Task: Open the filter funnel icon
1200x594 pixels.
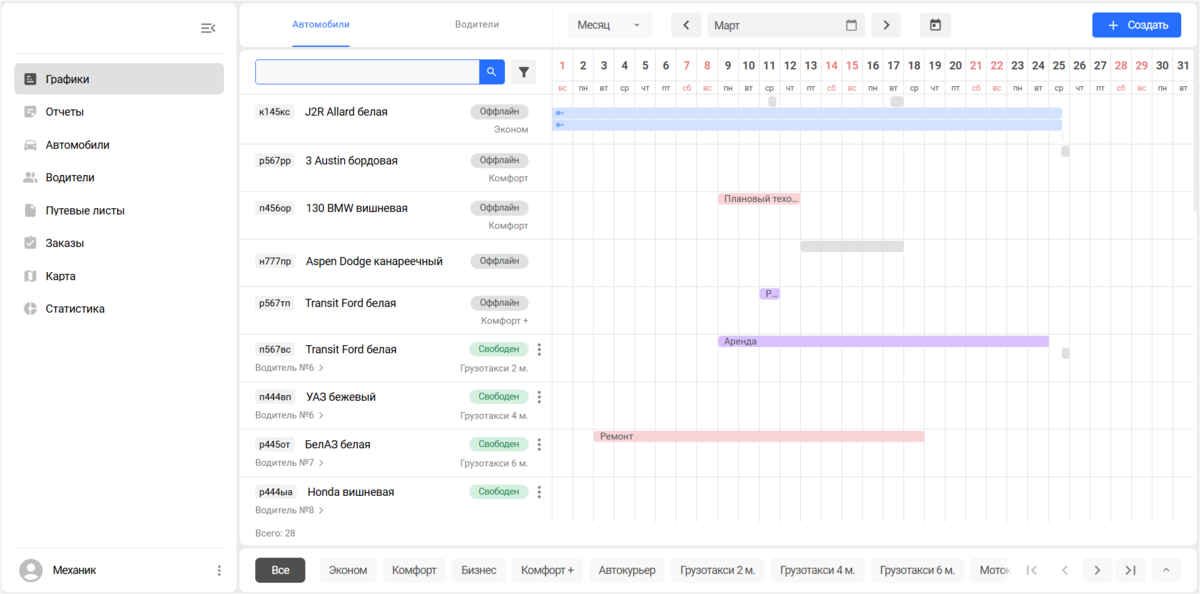Action: pos(523,72)
